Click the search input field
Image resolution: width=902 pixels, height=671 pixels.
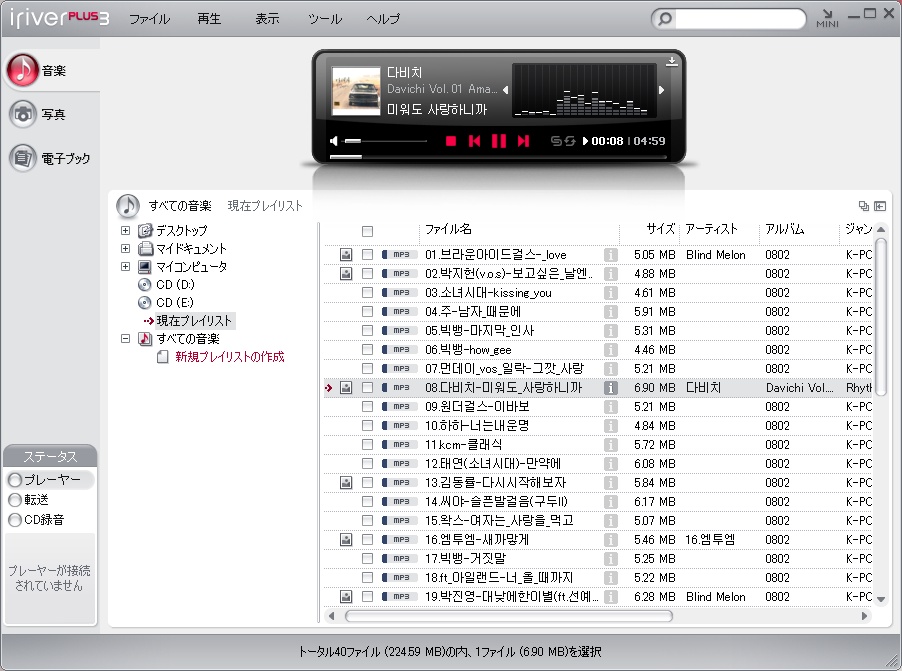tap(740, 18)
